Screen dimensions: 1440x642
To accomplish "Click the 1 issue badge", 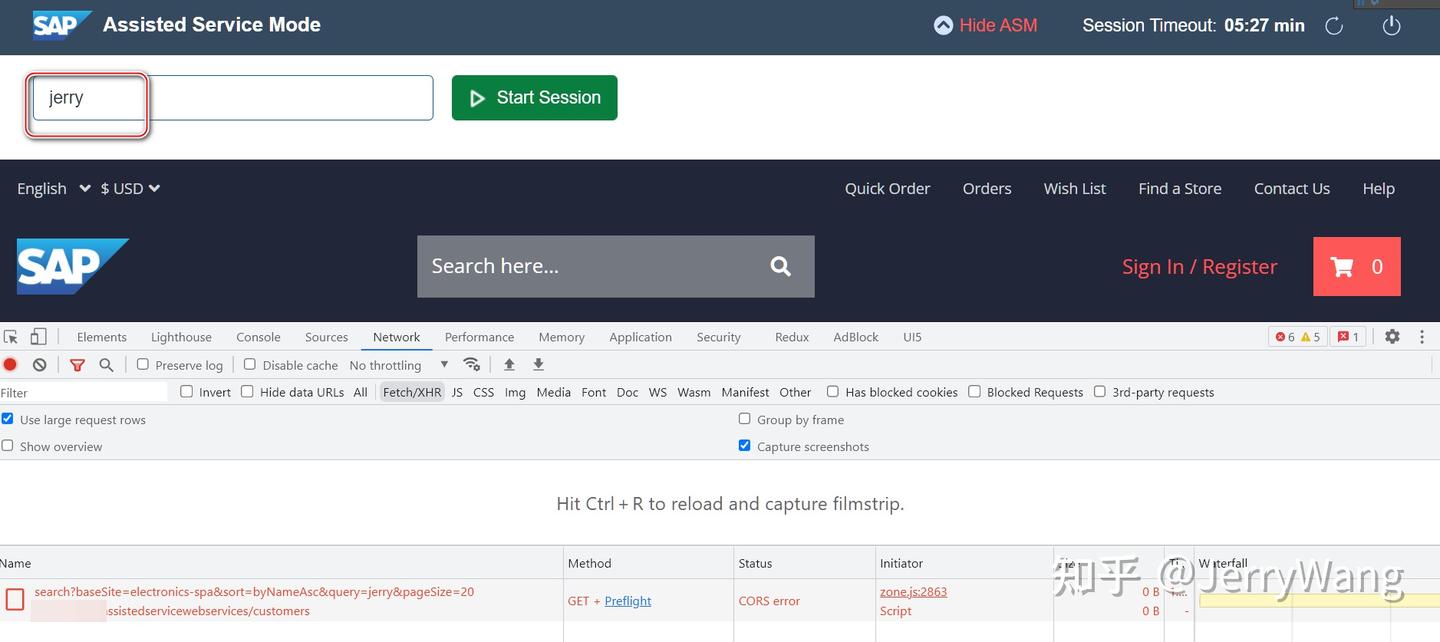I will [x=1348, y=337].
